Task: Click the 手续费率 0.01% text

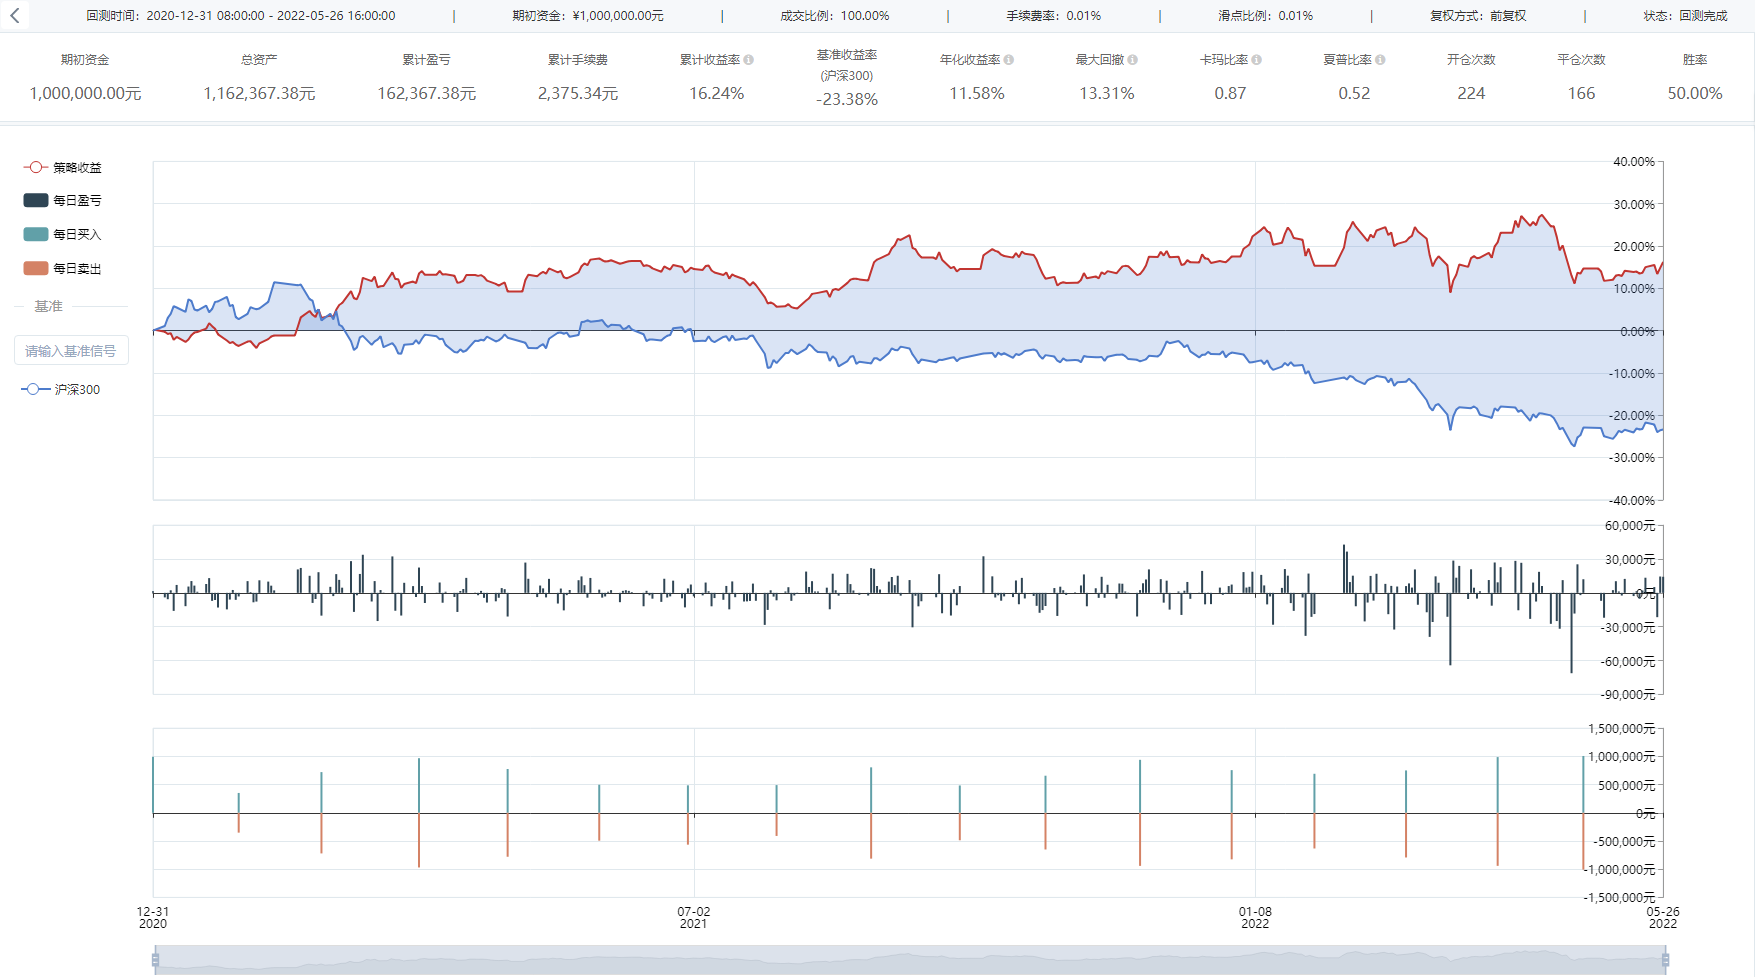Action: pos(1054,16)
